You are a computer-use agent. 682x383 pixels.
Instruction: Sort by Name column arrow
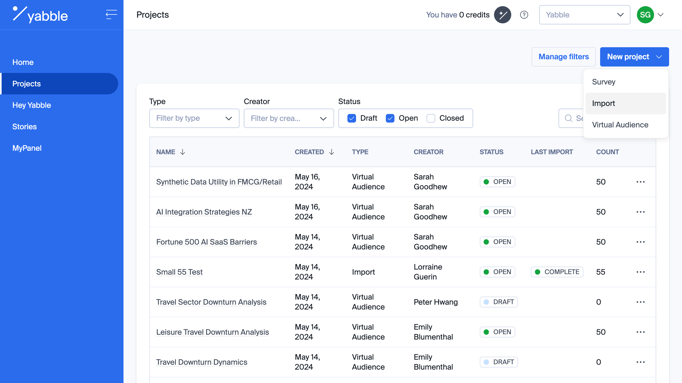click(183, 152)
